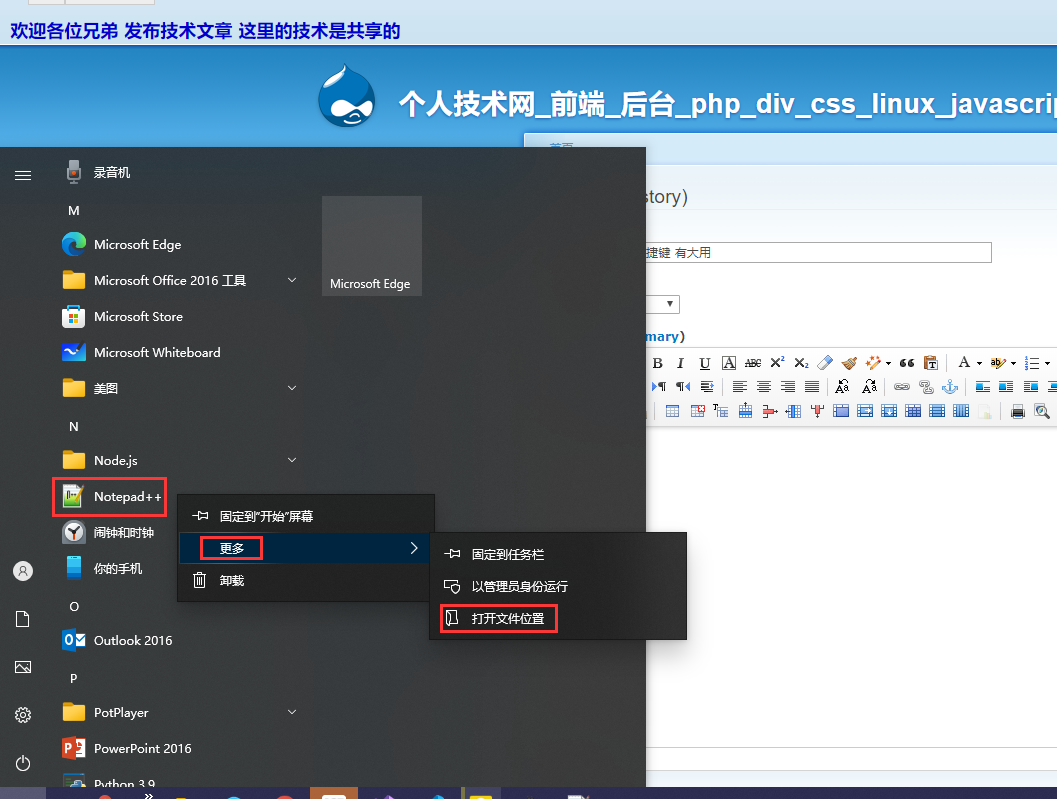Screen dimensions: 1057x799
Task: Click 打开文件位置 in the submenu
Action: pos(558,618)
